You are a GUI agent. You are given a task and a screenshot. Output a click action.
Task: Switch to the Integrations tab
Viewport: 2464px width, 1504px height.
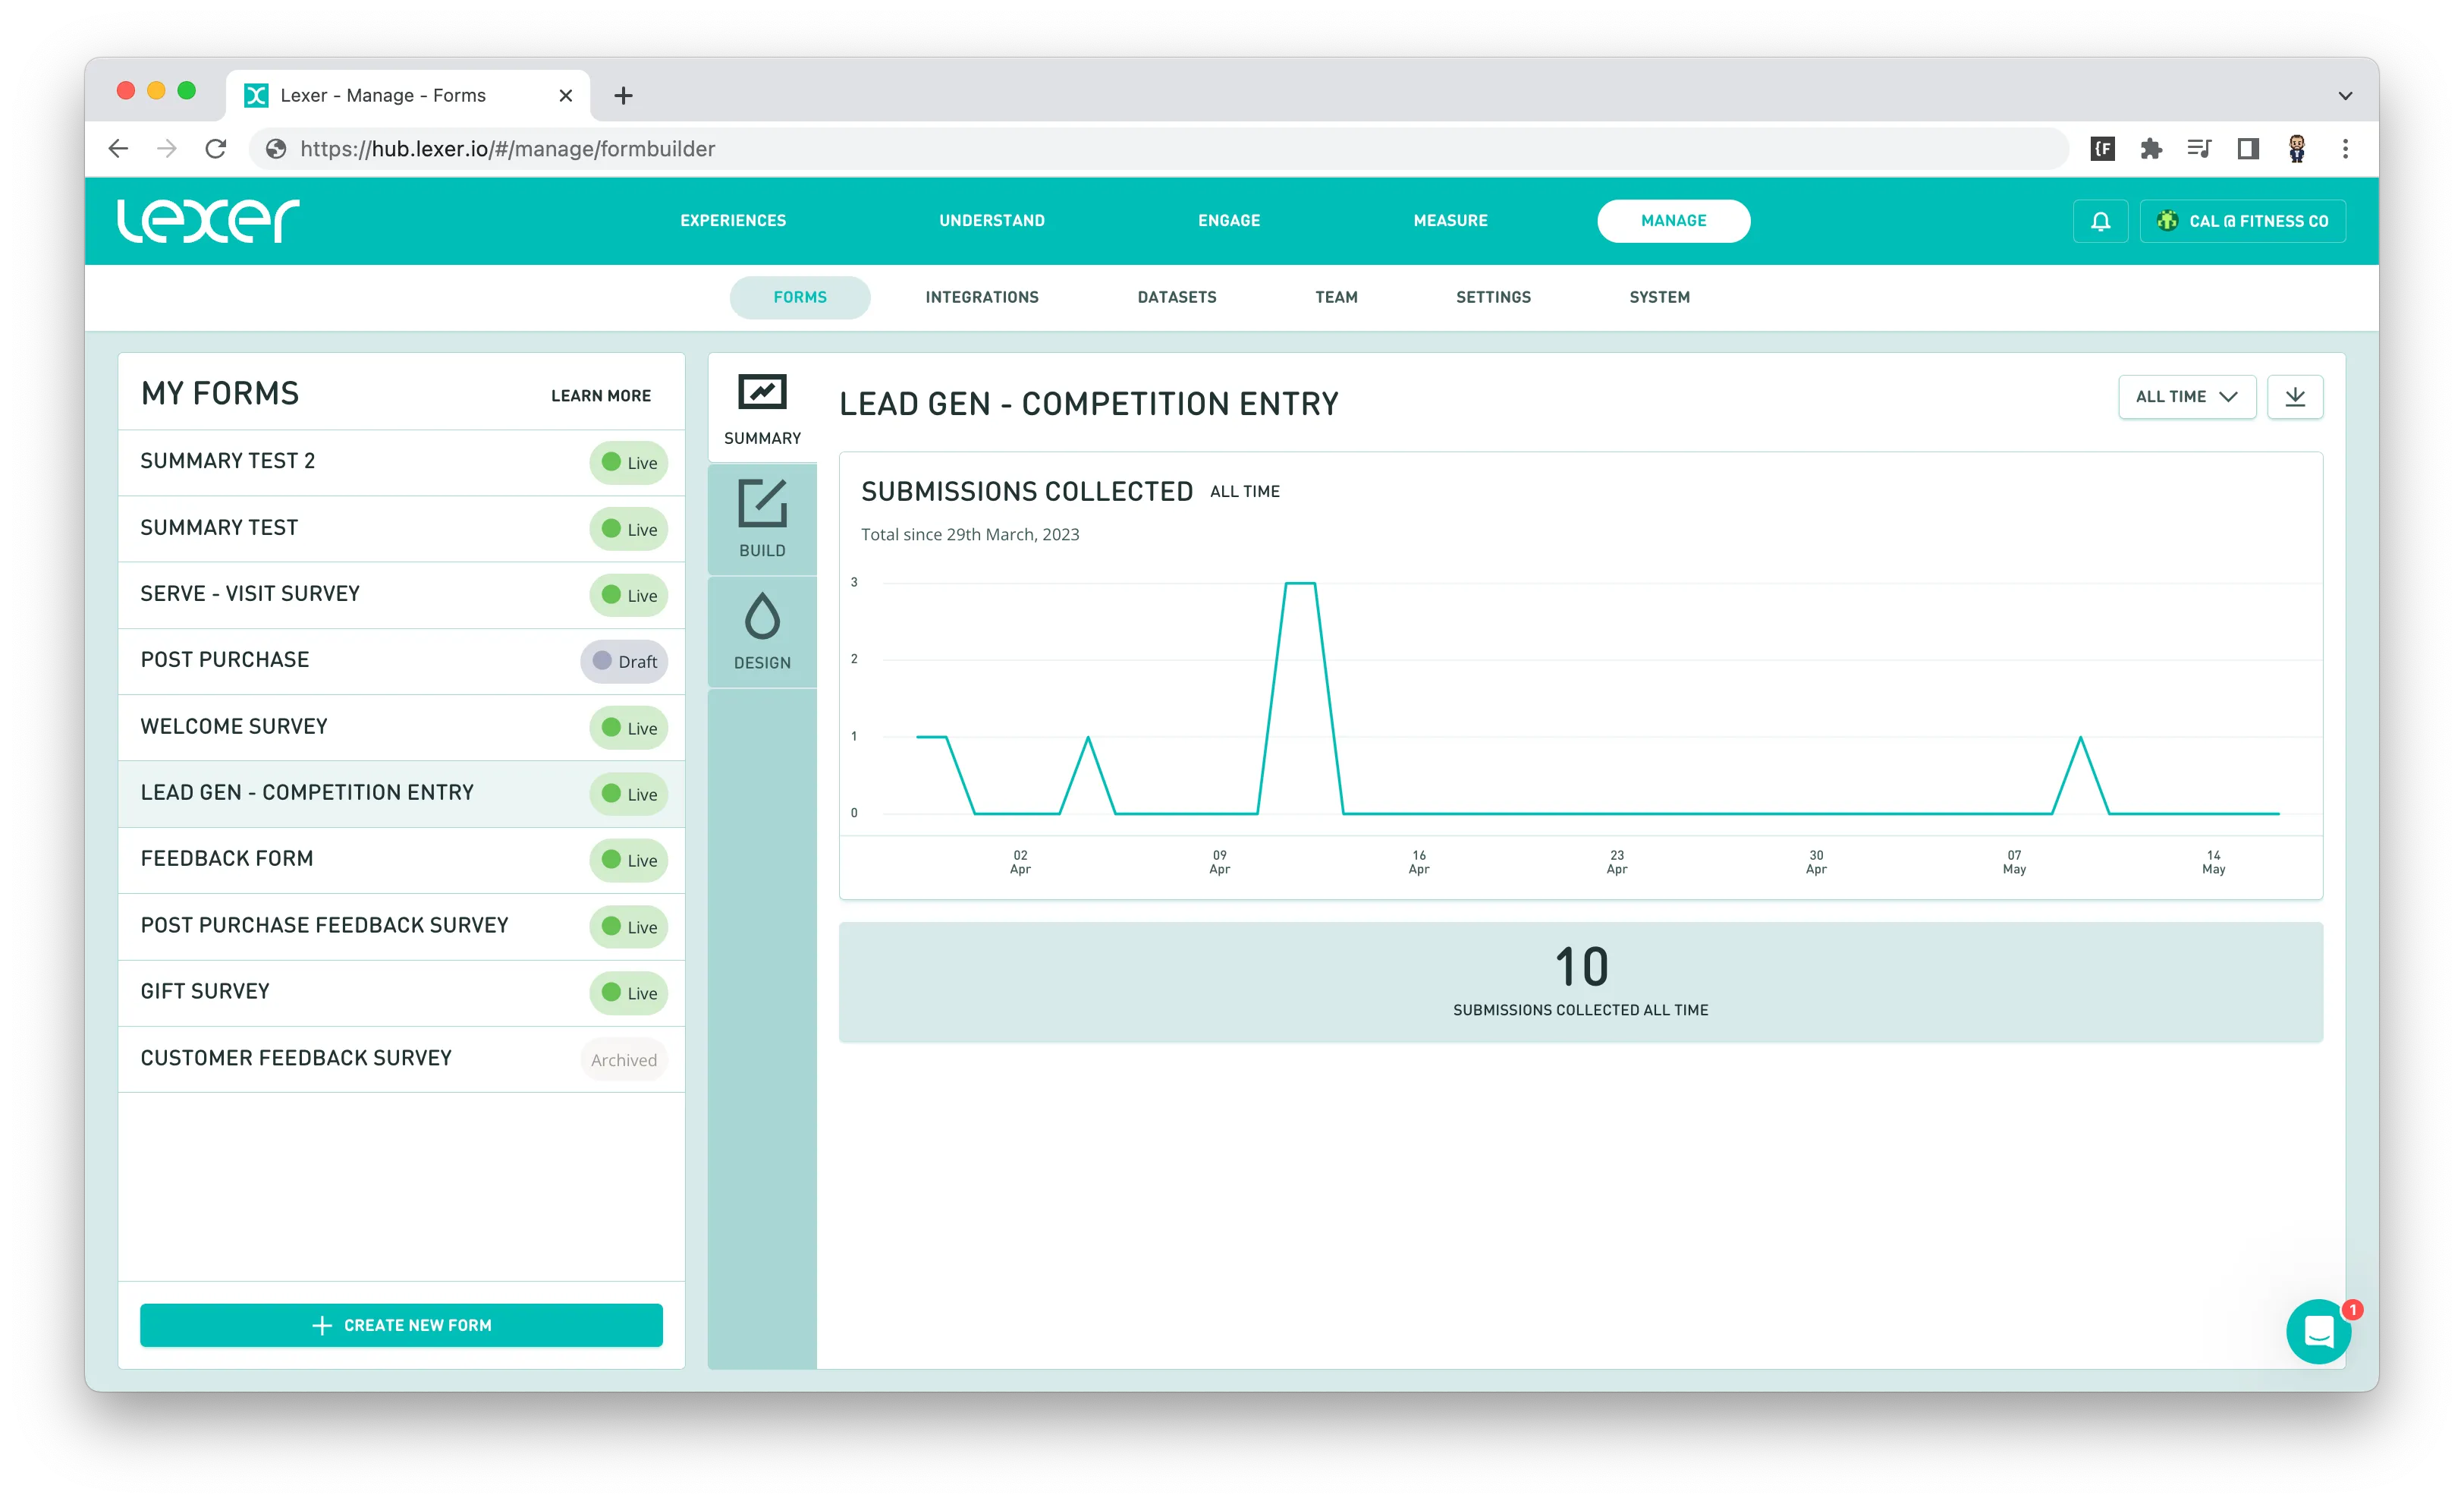tap(981, 297)
